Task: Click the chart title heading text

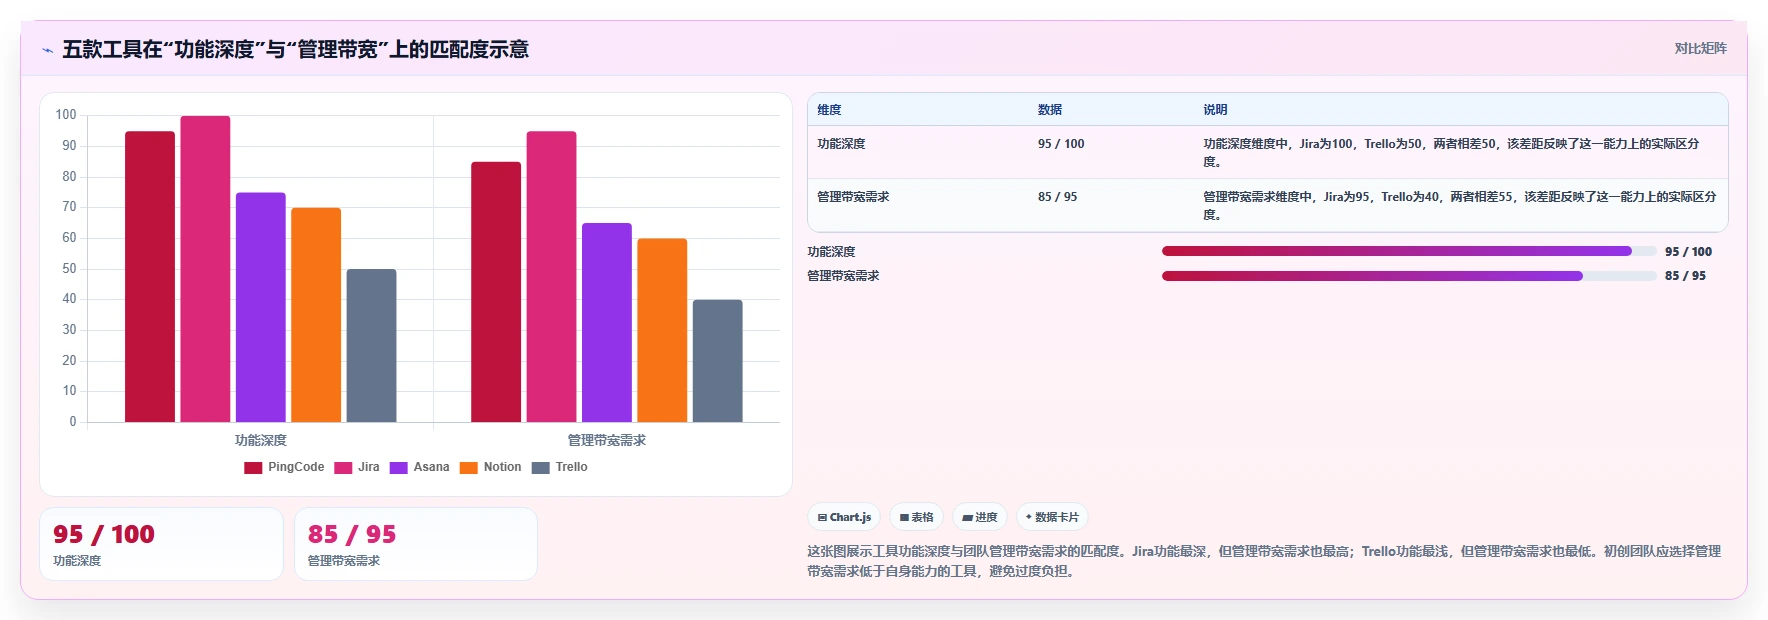Action: pyautogui.click(x=296, y=49)
